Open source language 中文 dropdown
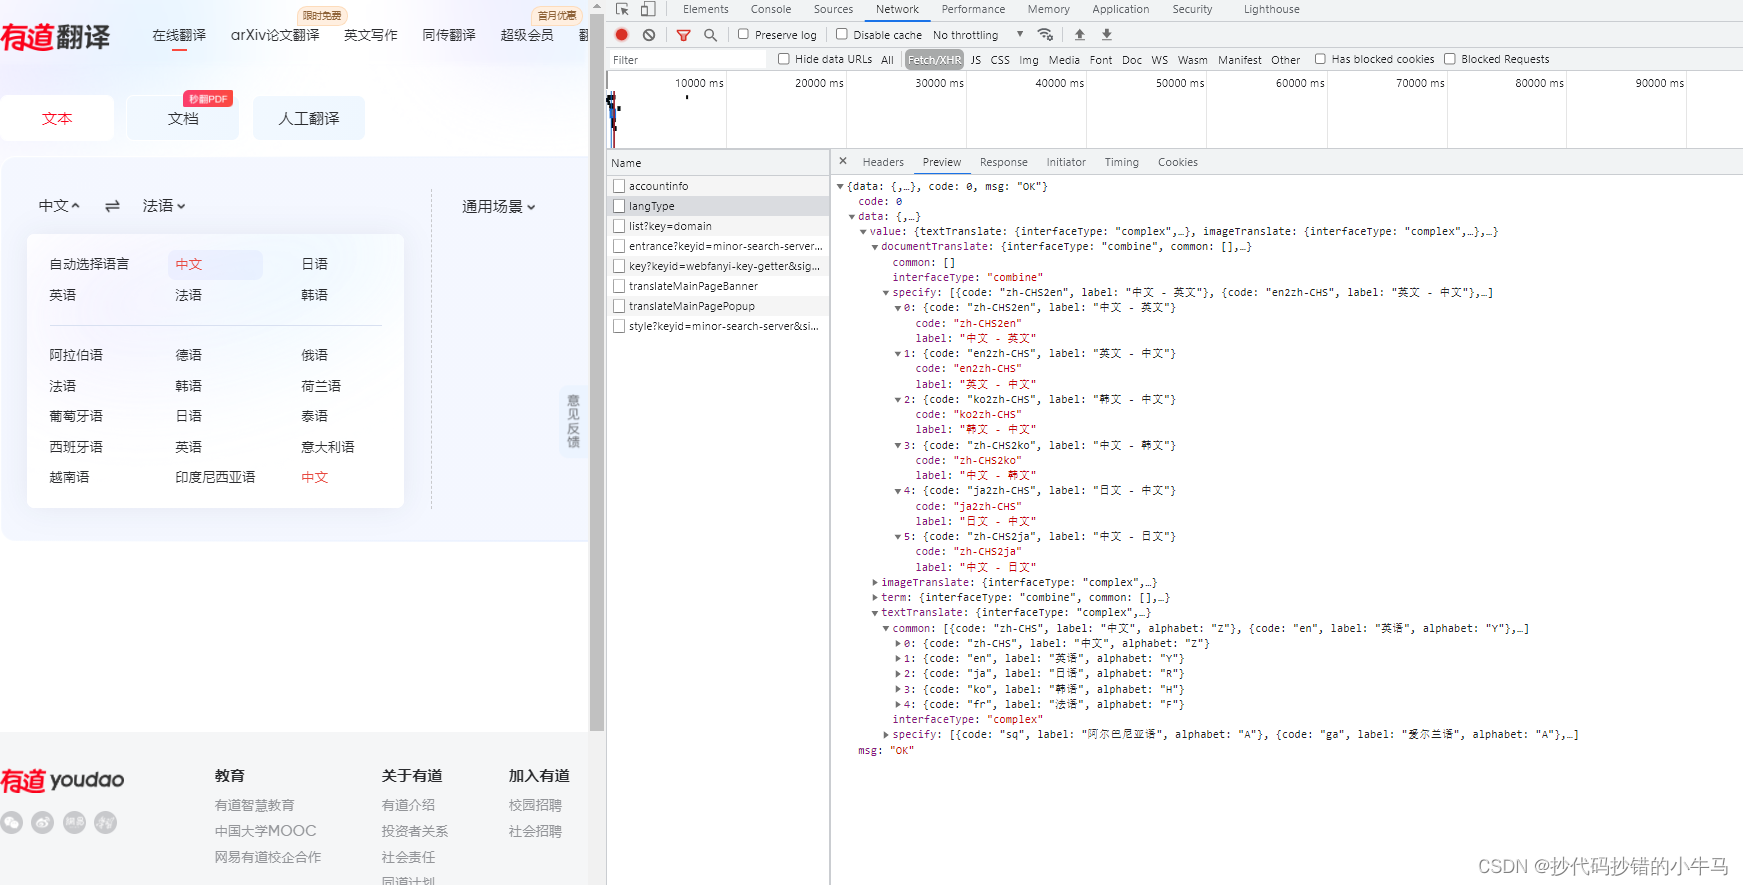 point(59,206)
